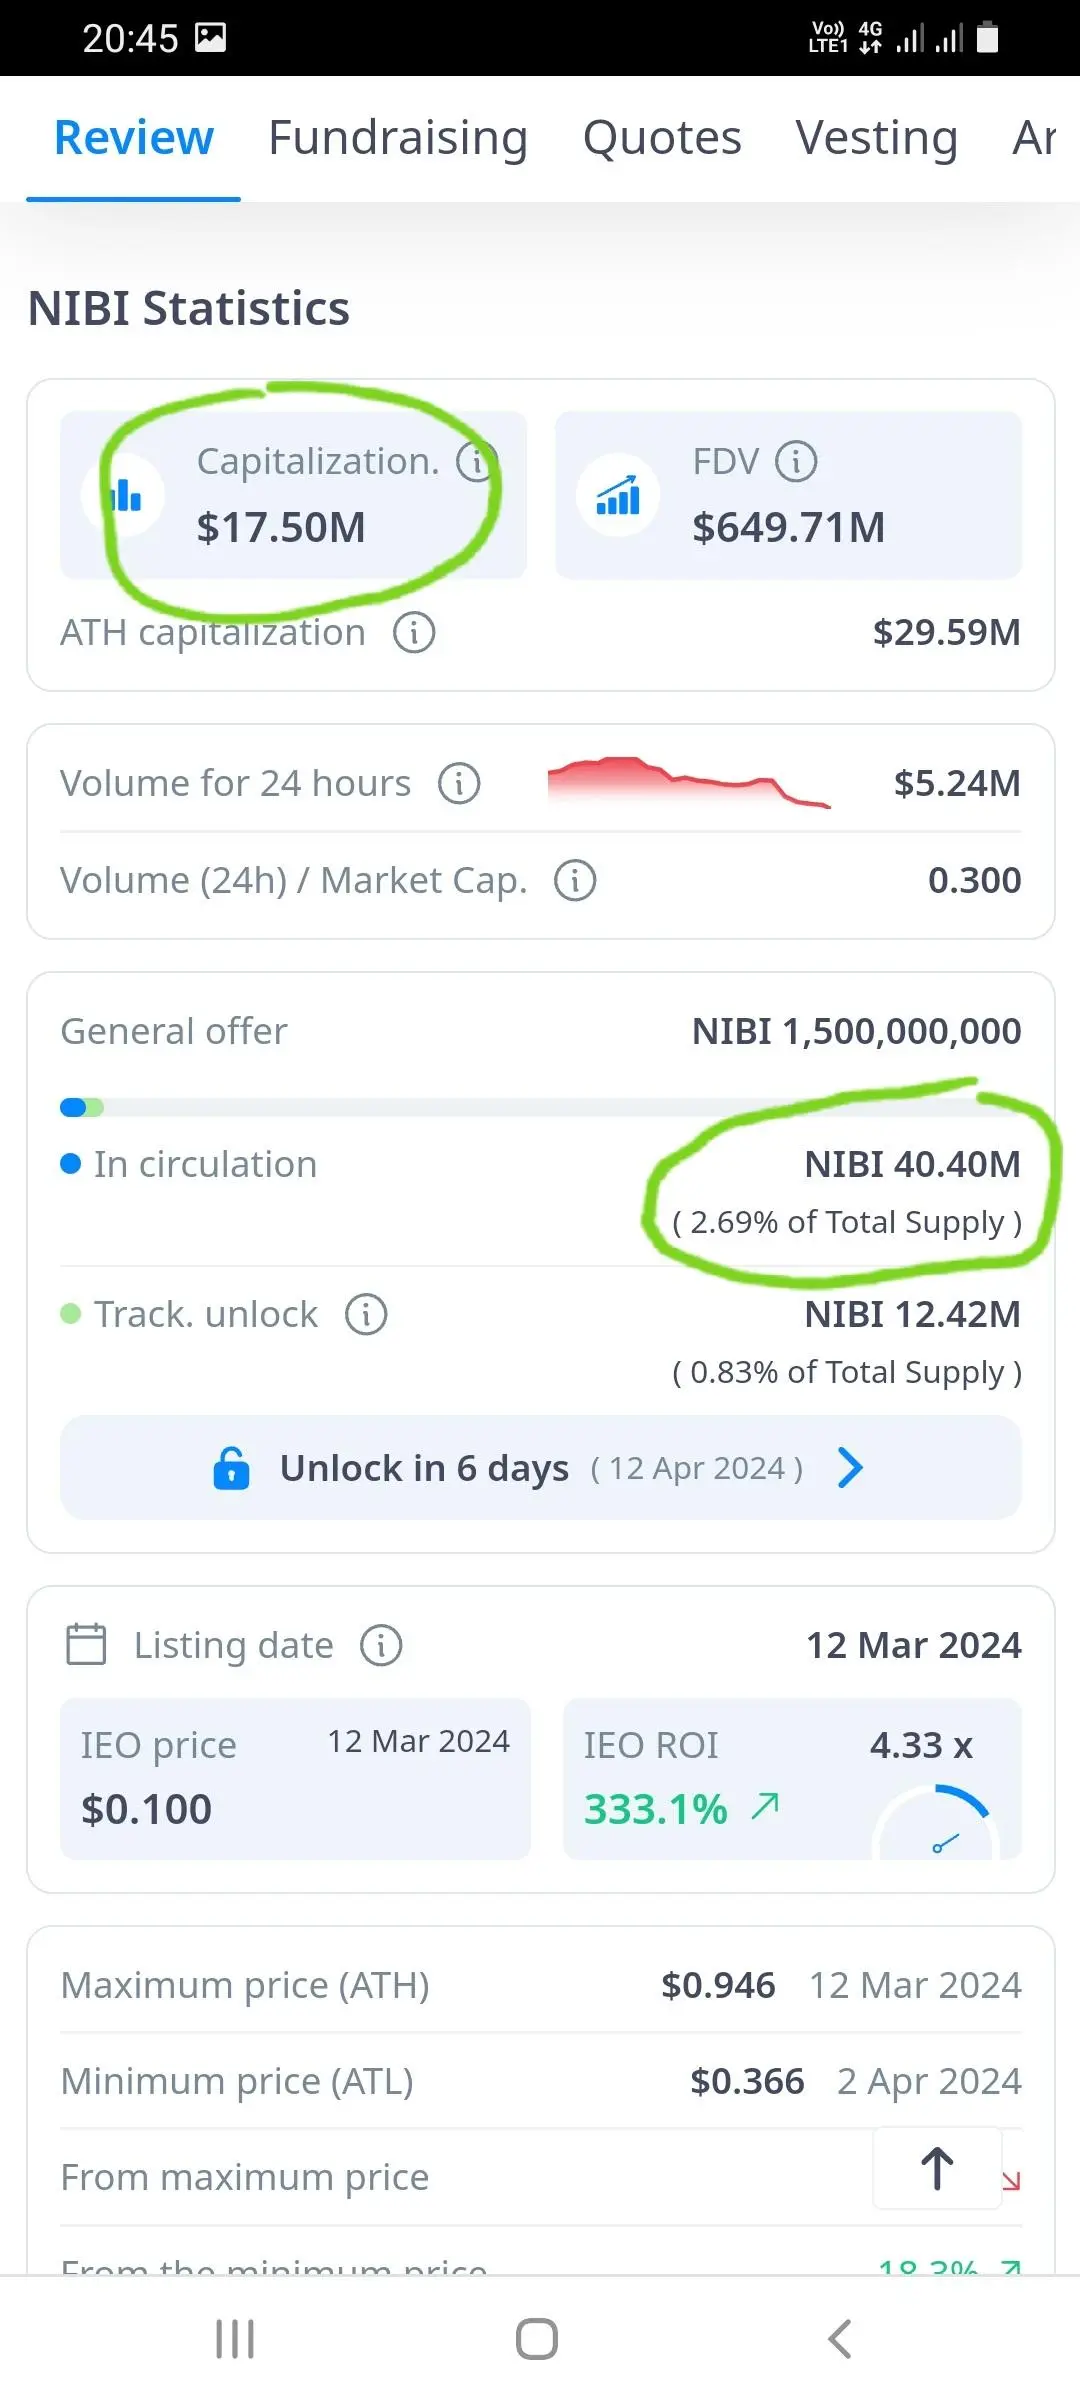Tap the FDV bar chart icon

(618, 496)
